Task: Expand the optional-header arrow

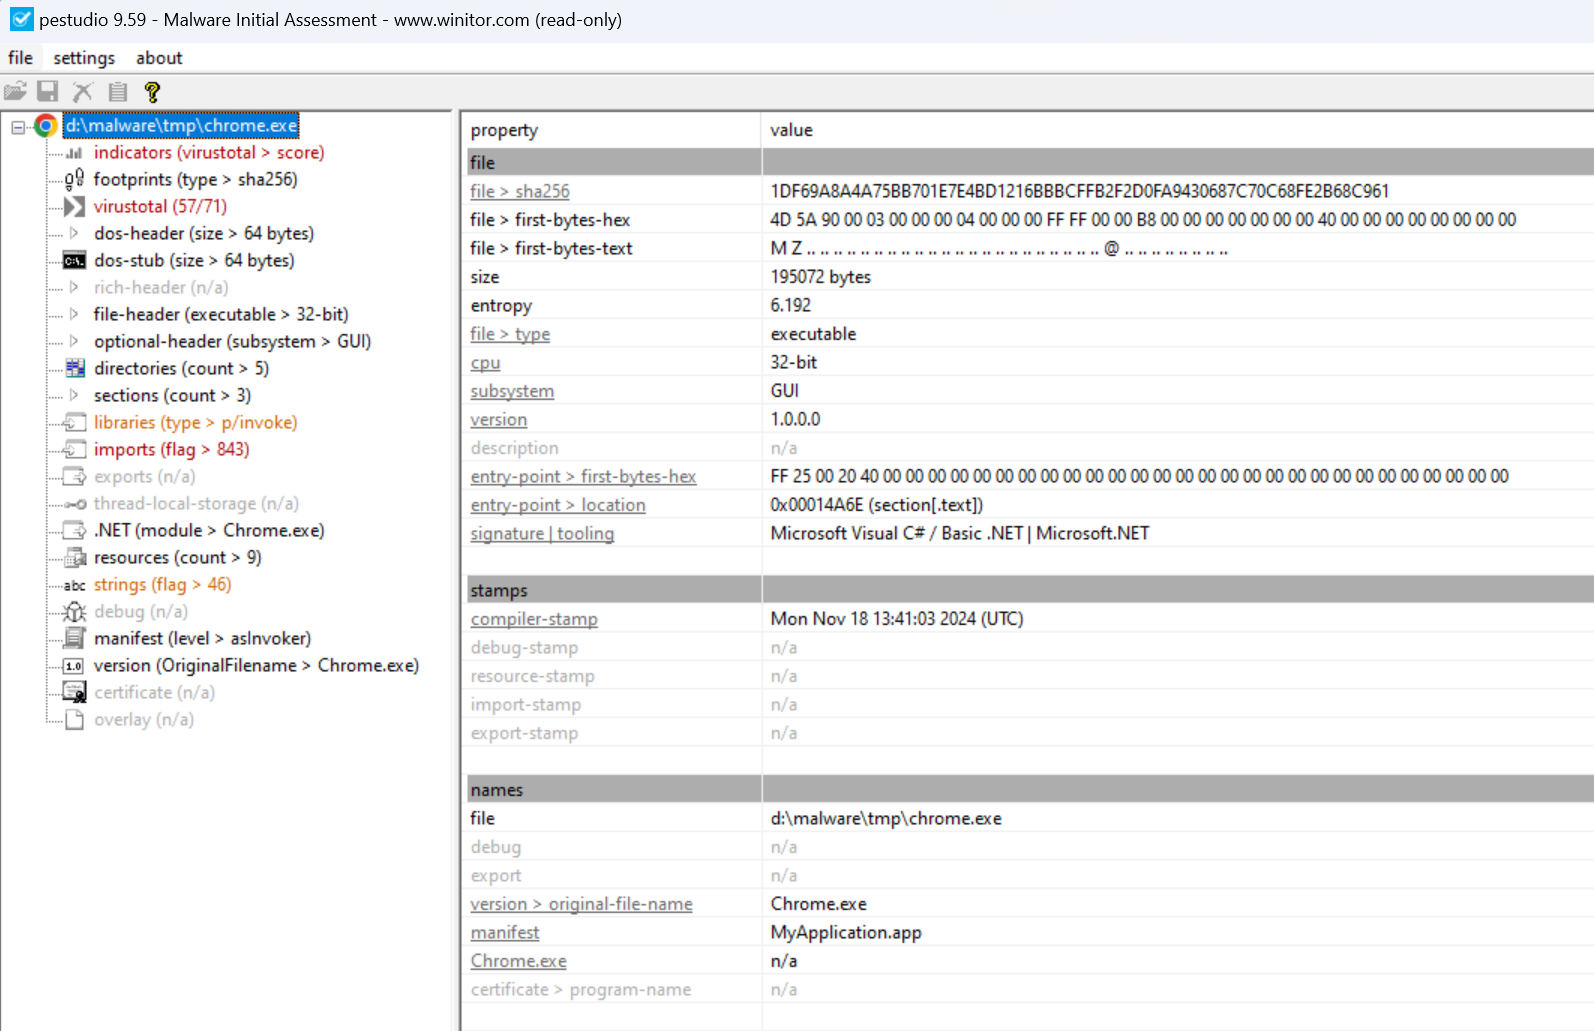Action: pyautogui.click(x=74, y=342)
